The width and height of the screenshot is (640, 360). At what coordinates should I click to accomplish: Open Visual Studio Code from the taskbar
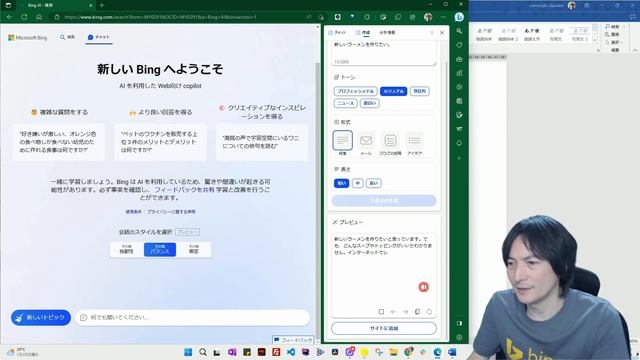coord(291,352)
